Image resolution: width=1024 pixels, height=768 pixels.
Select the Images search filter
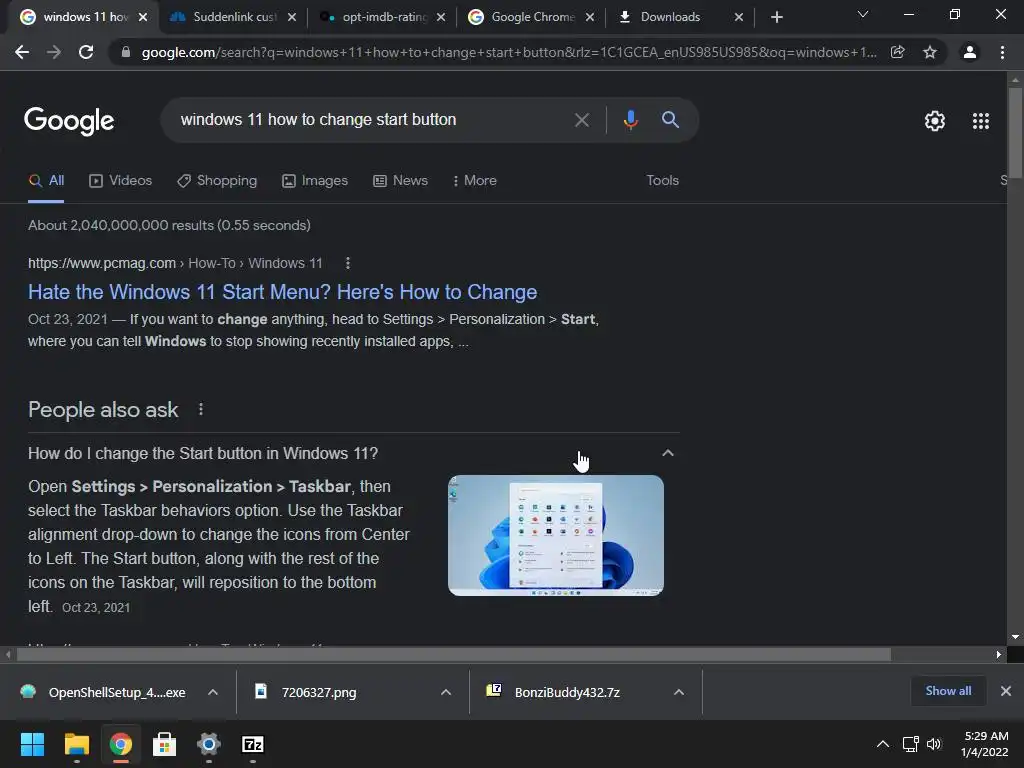click(x=315, y=181)
